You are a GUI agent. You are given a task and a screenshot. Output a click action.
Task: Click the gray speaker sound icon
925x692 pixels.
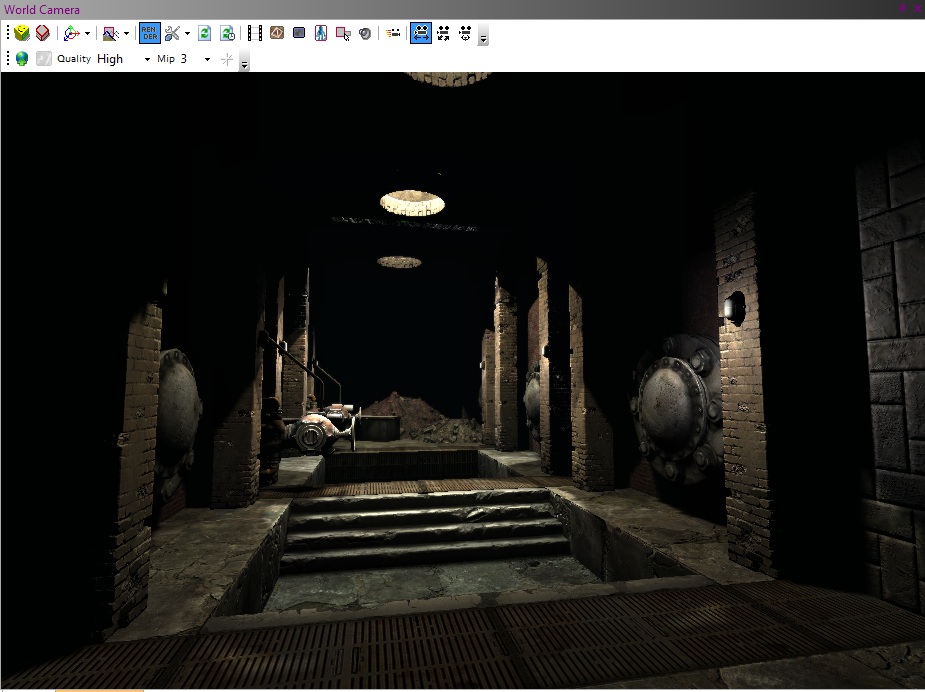point(365,34)
